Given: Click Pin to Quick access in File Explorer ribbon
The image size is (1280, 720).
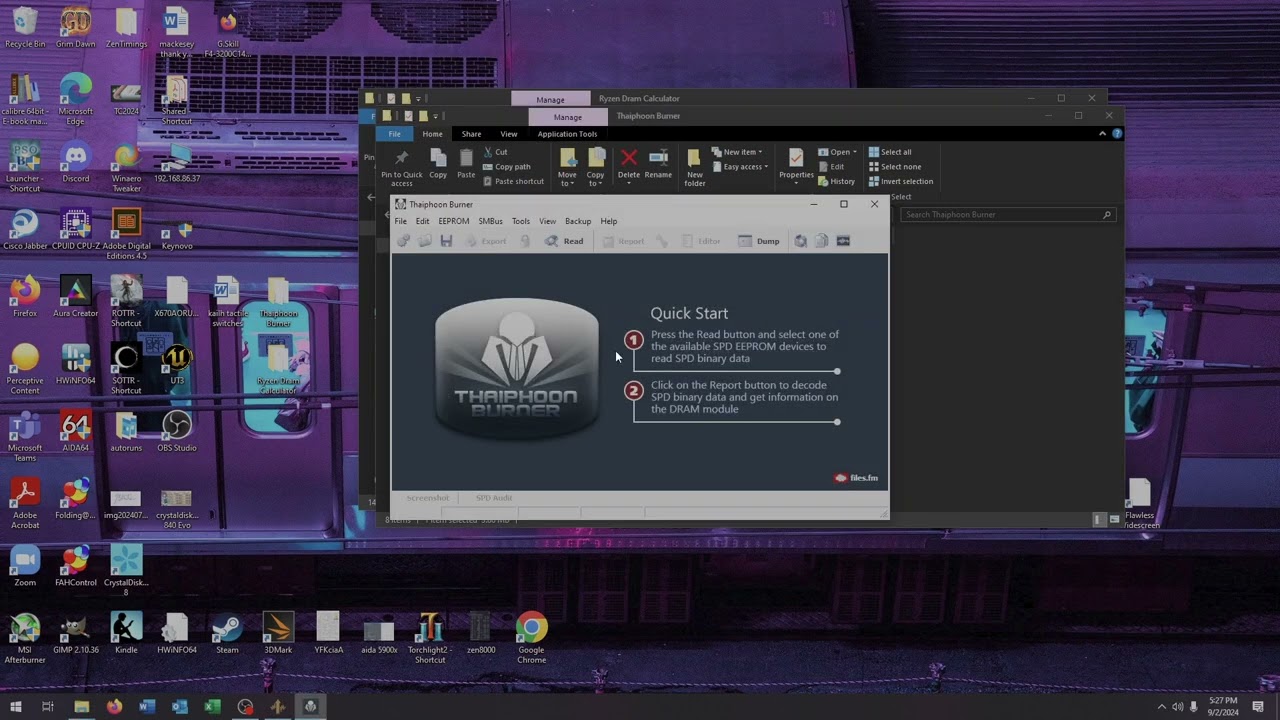Looking at the screenshot, I should click(402, 168).
